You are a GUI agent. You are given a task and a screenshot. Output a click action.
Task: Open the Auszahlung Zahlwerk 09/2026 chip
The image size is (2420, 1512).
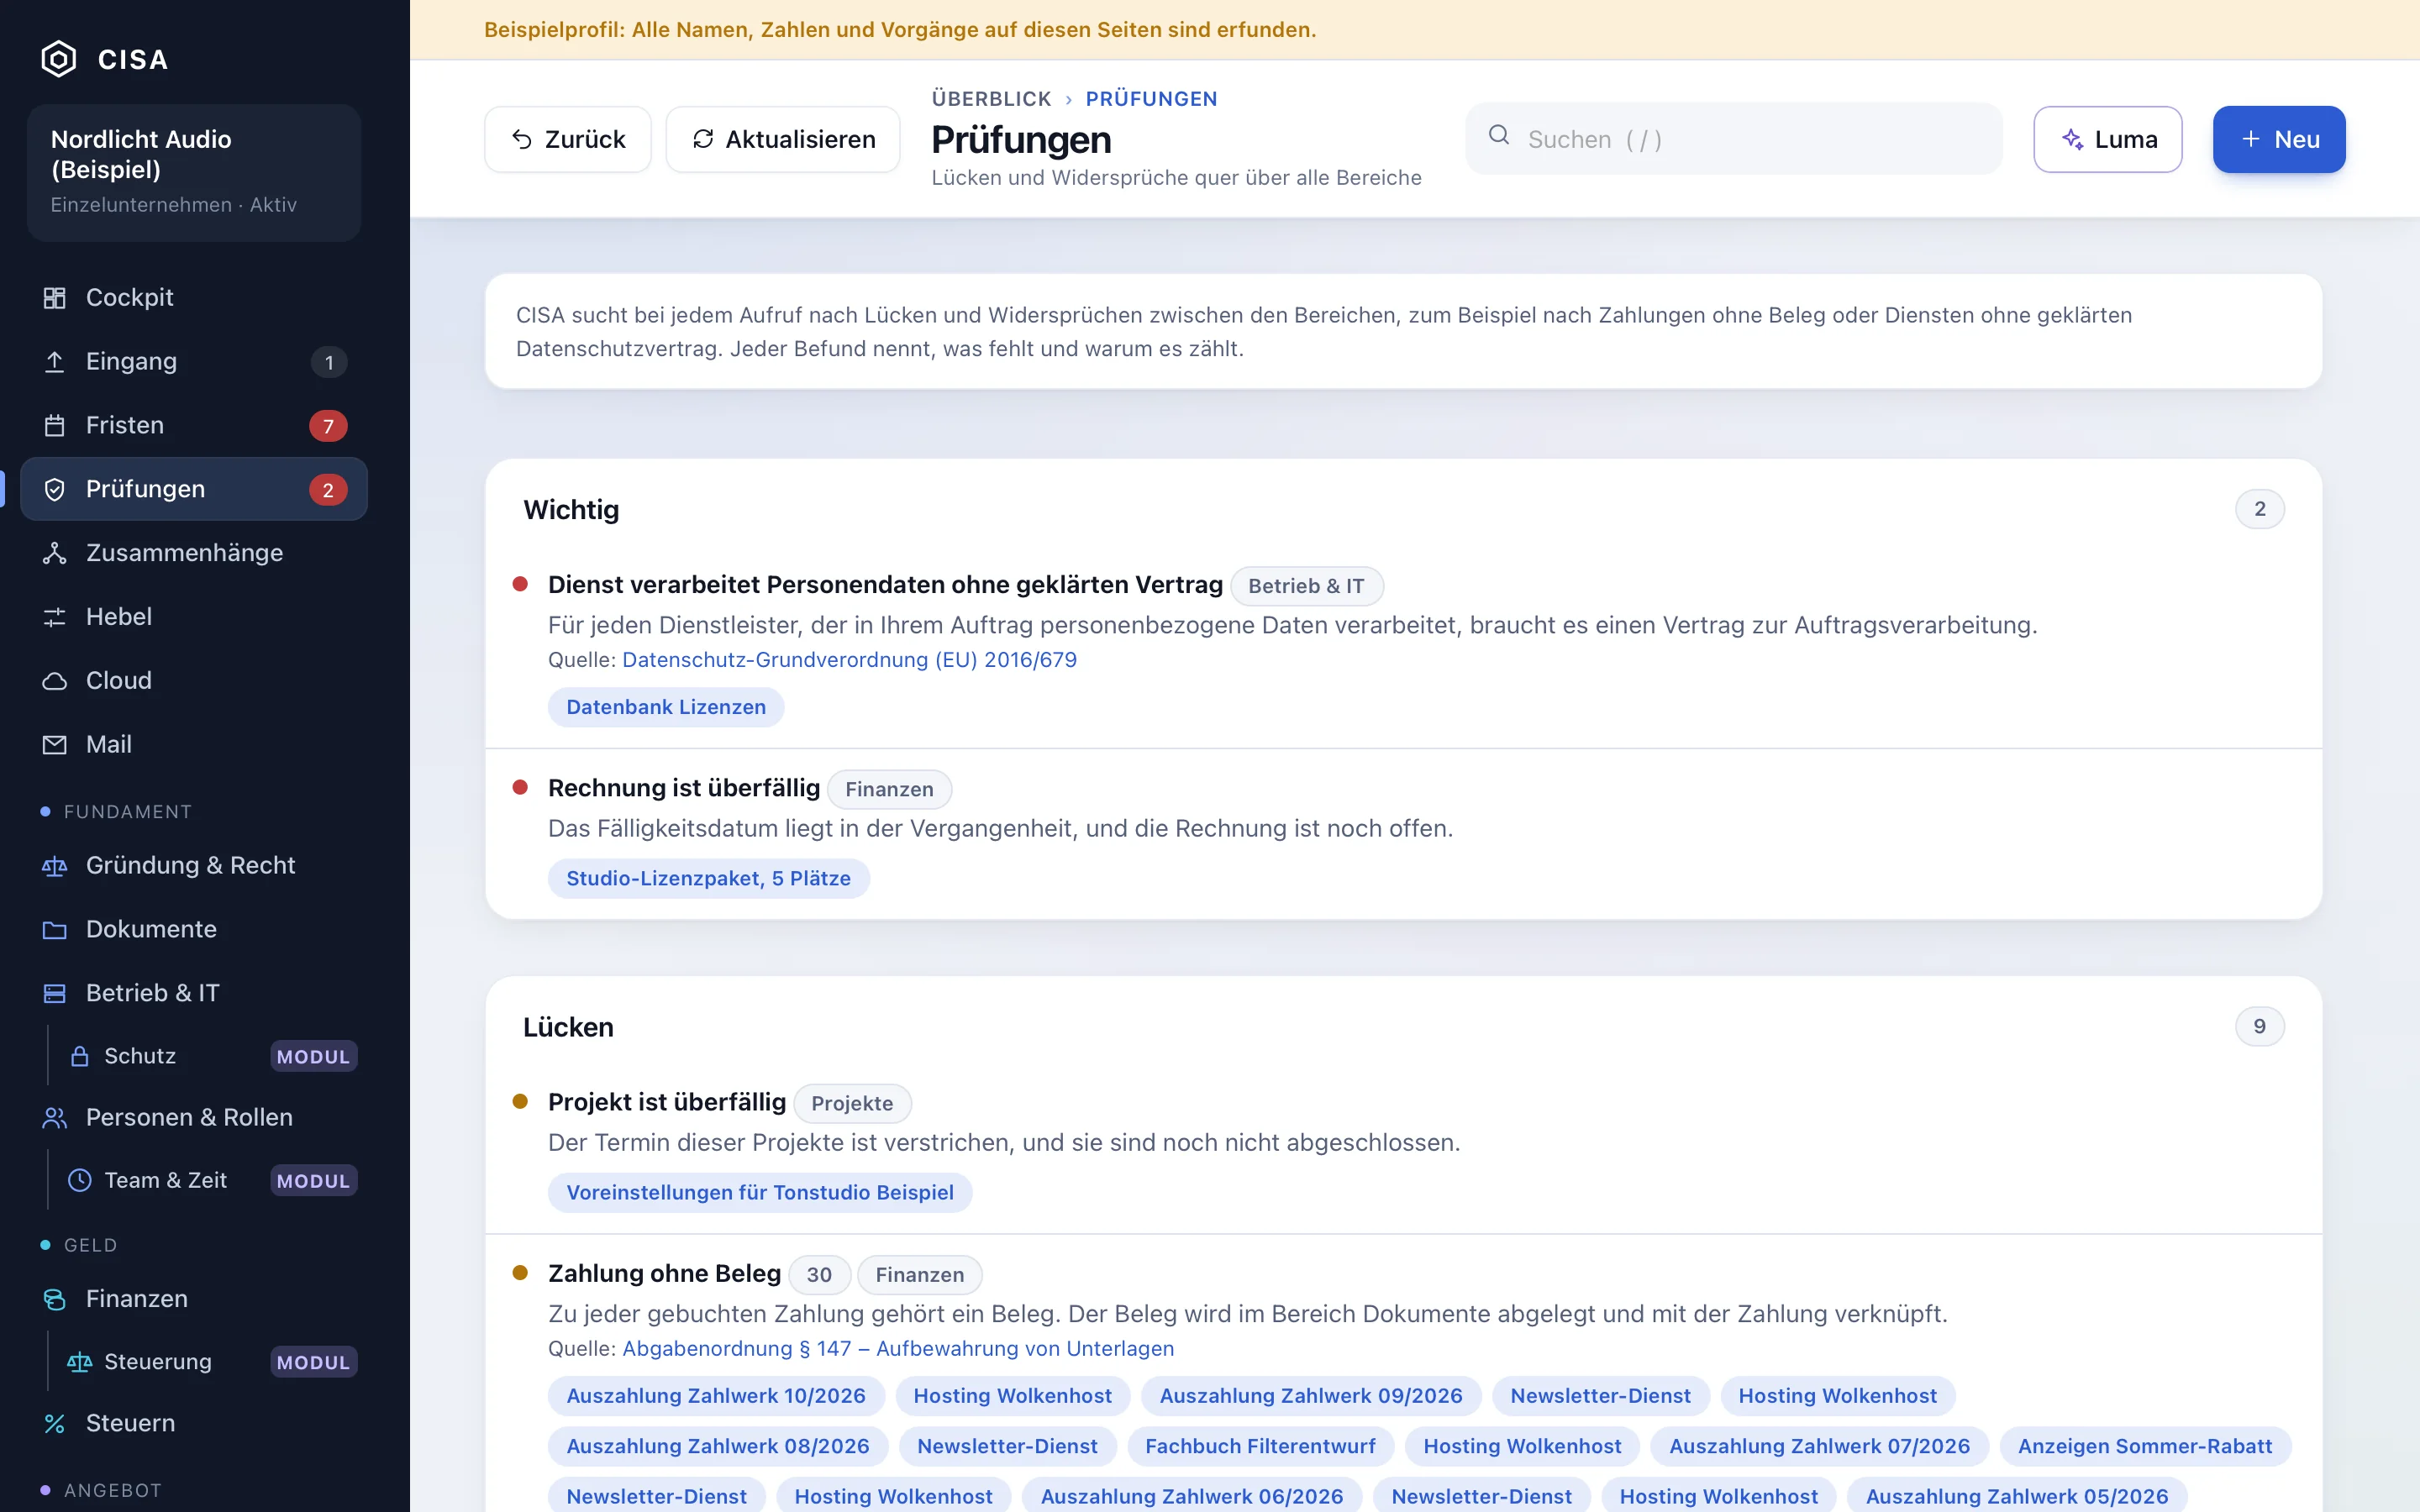click(x=1311, y=1396)
